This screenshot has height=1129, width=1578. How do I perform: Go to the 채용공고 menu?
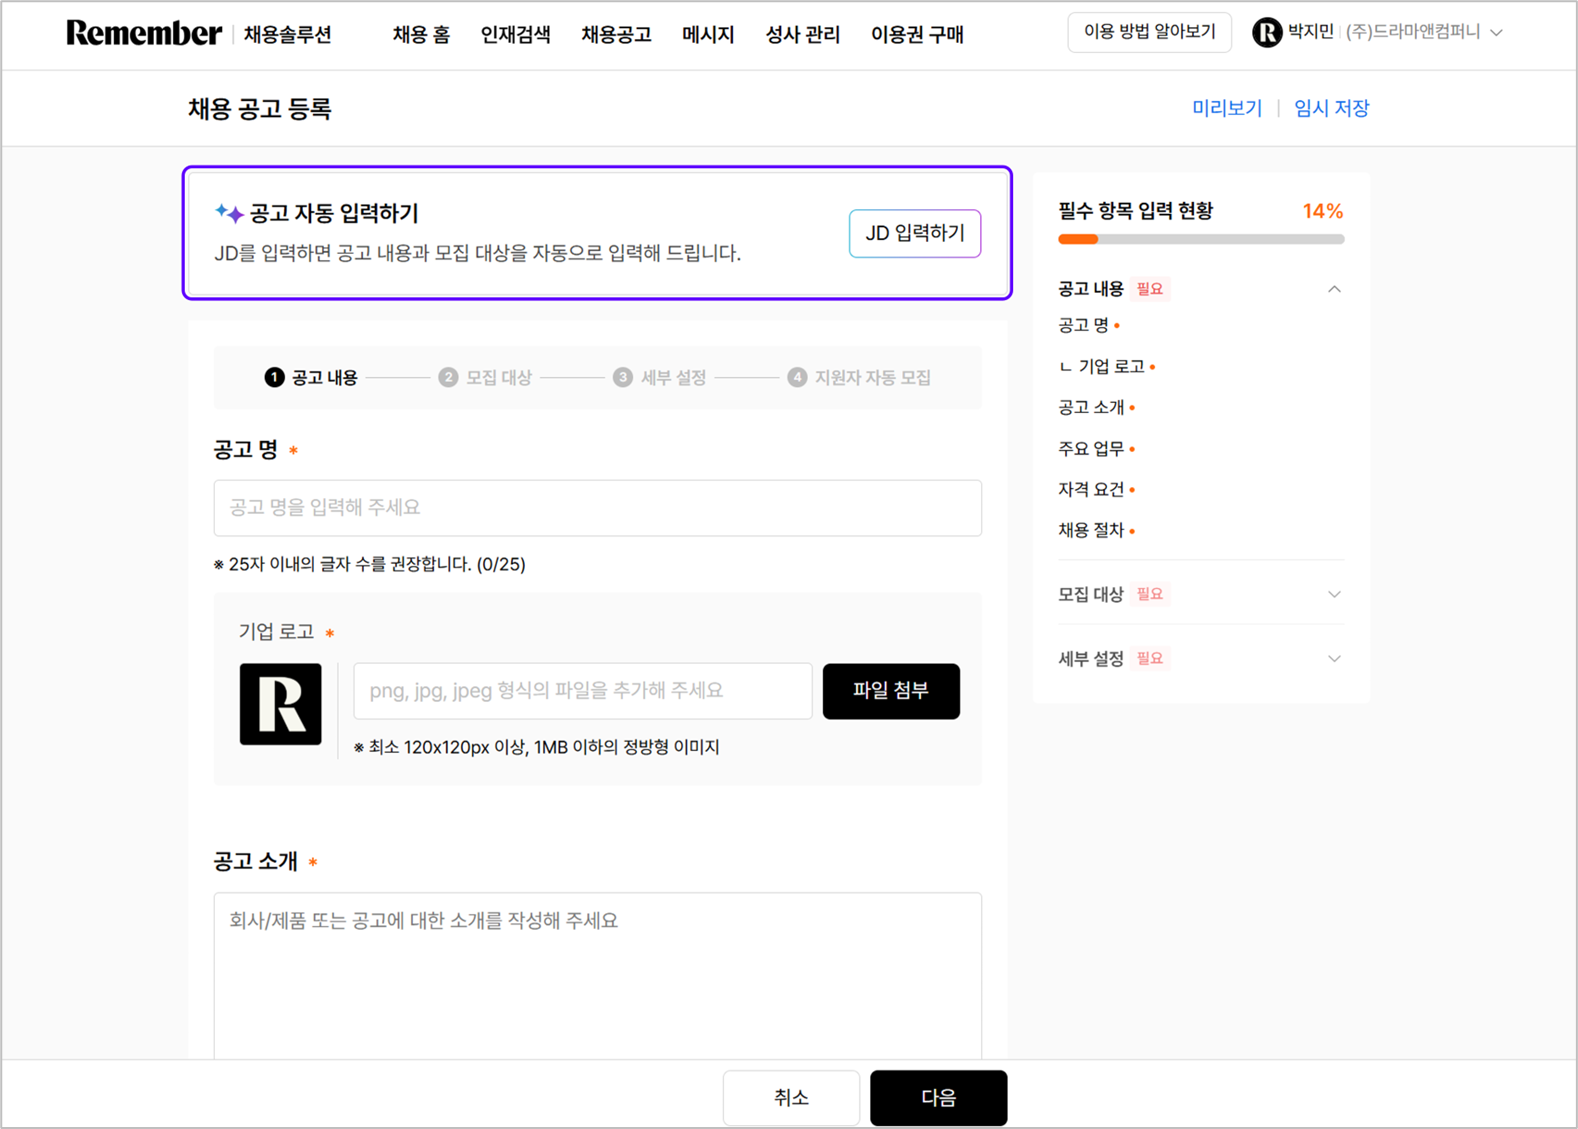tap(616, 35)
